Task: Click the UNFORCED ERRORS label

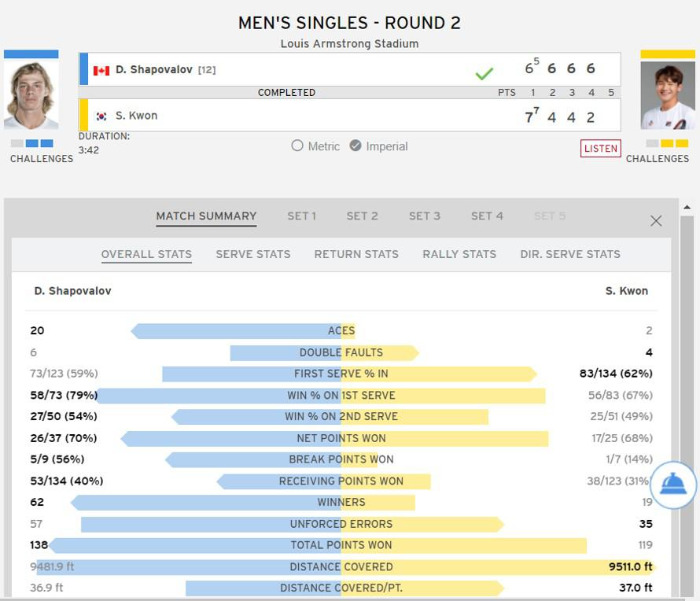Action: tap(341, 524)
